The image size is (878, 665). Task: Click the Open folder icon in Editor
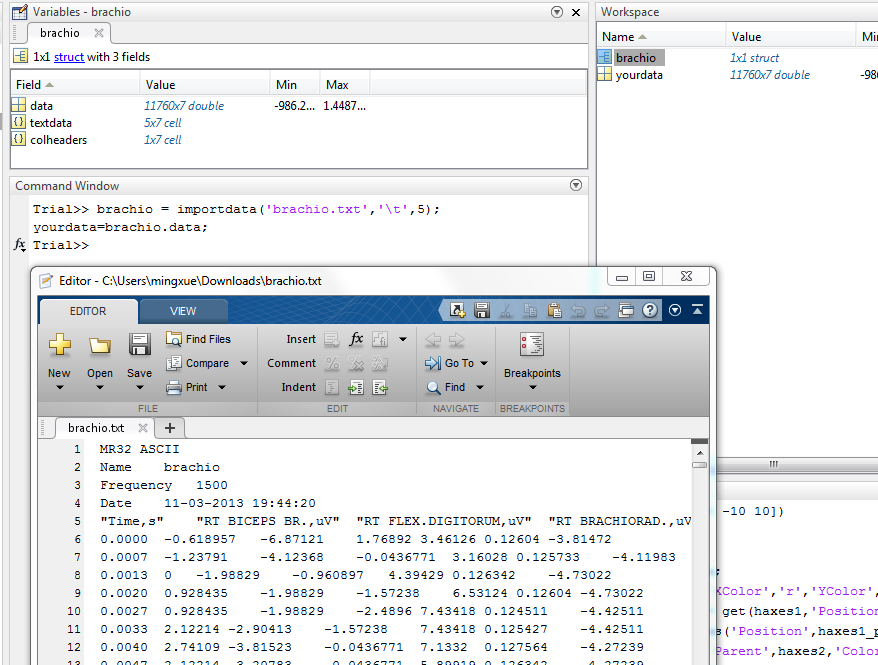click(100, 346)
